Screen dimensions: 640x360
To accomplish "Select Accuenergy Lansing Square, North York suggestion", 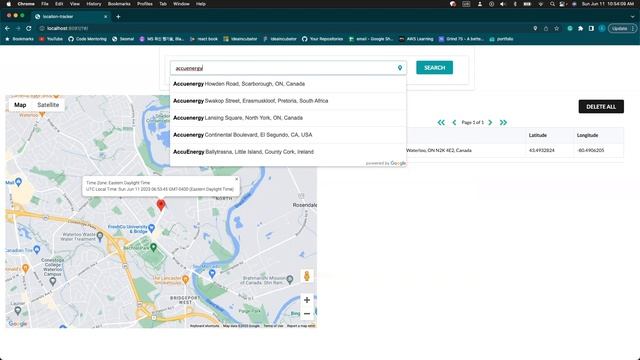I will 288,118.
